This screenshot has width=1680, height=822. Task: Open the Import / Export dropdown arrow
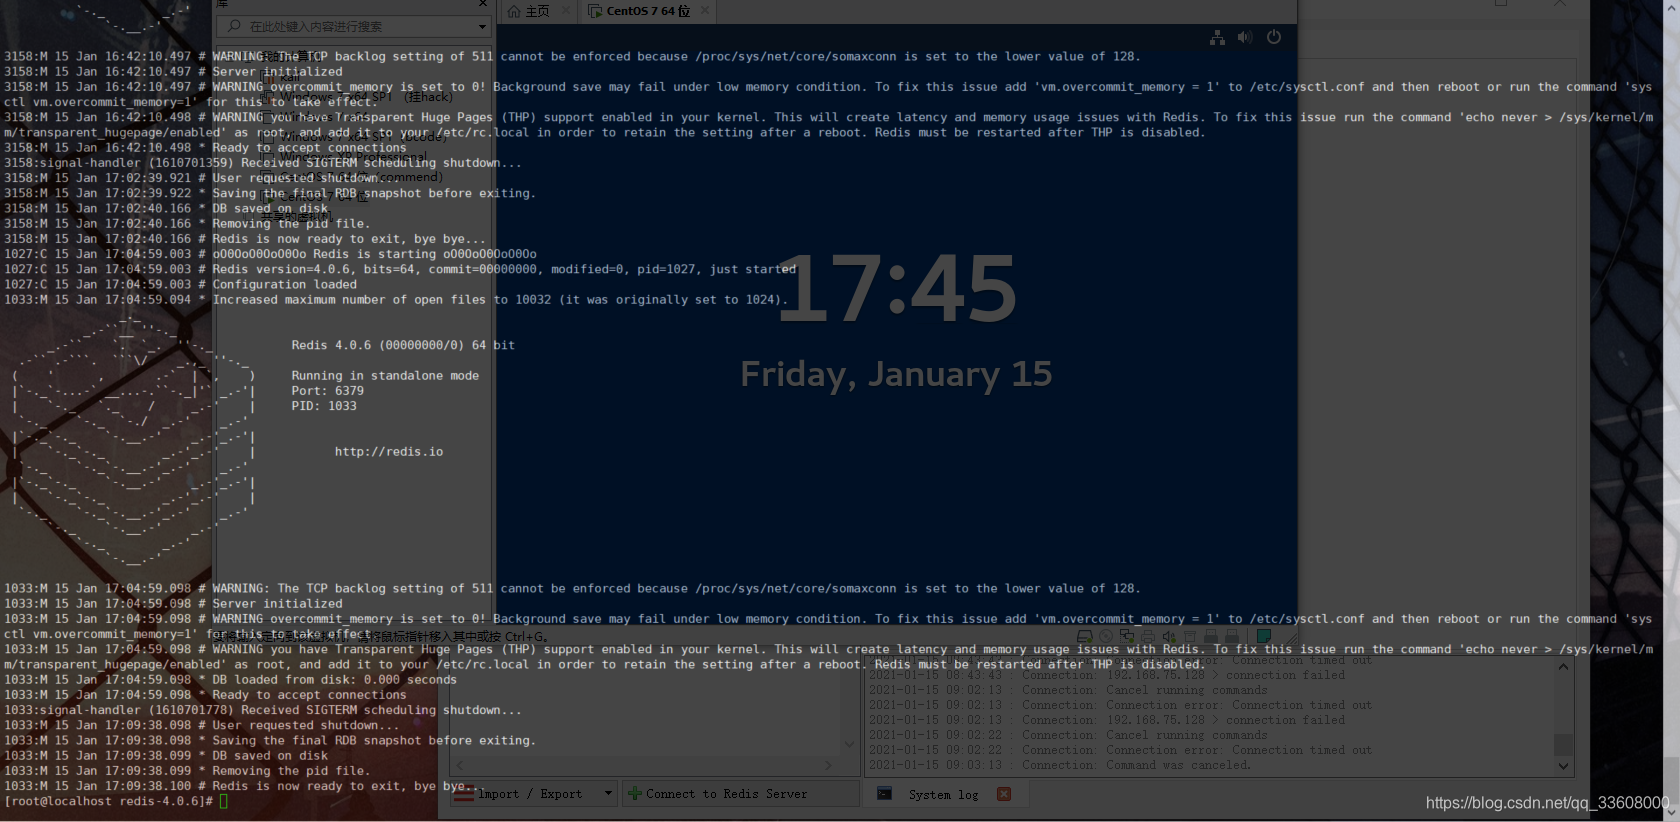[x=607, y=794]
